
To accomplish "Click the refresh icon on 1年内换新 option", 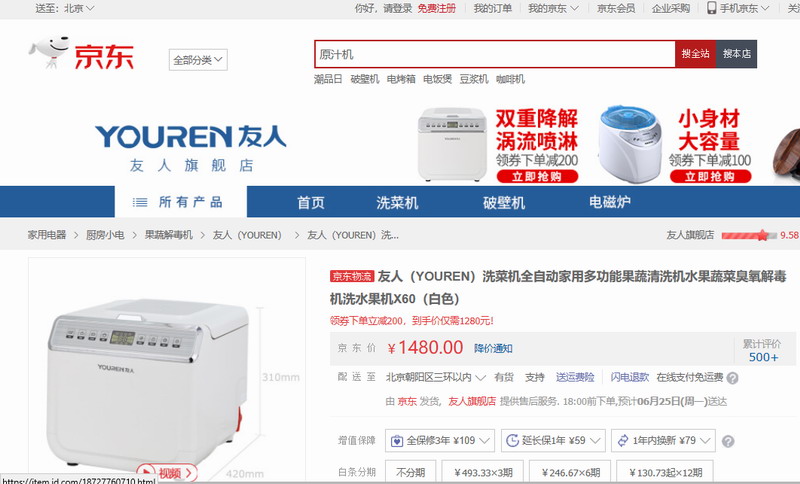I will pyautogui.click(x=623, y=441).
